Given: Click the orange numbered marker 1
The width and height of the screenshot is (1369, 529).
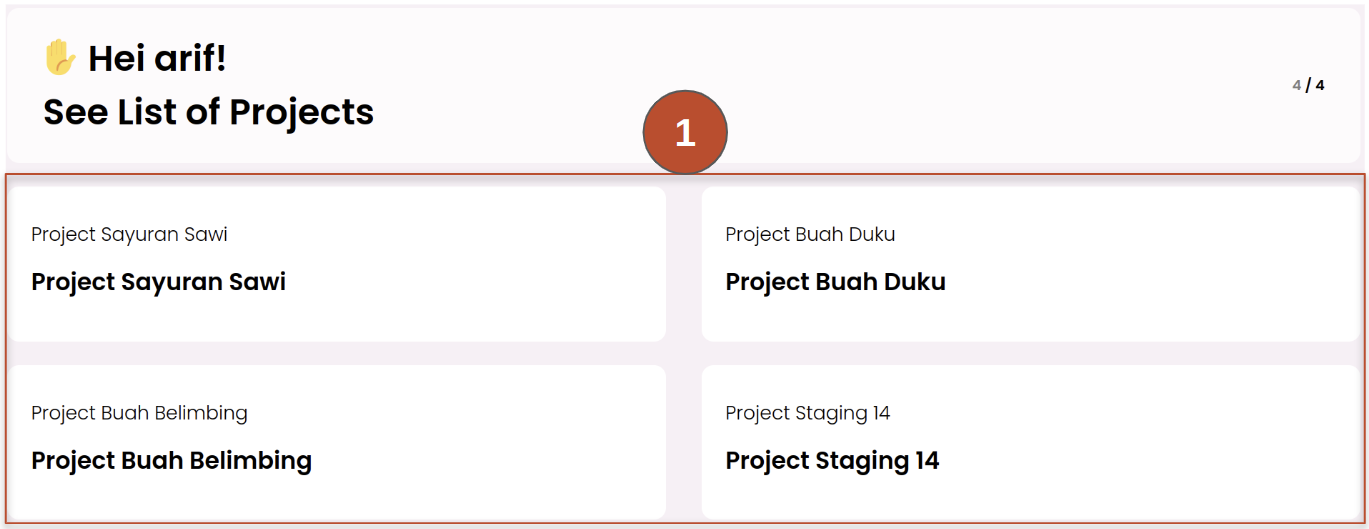Looking at the screenshot, I should (685, 132).
